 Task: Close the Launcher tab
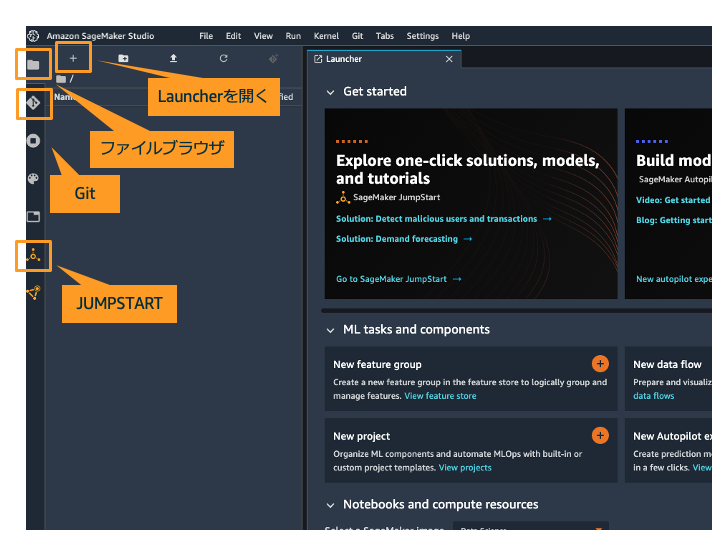pos(449,59)
